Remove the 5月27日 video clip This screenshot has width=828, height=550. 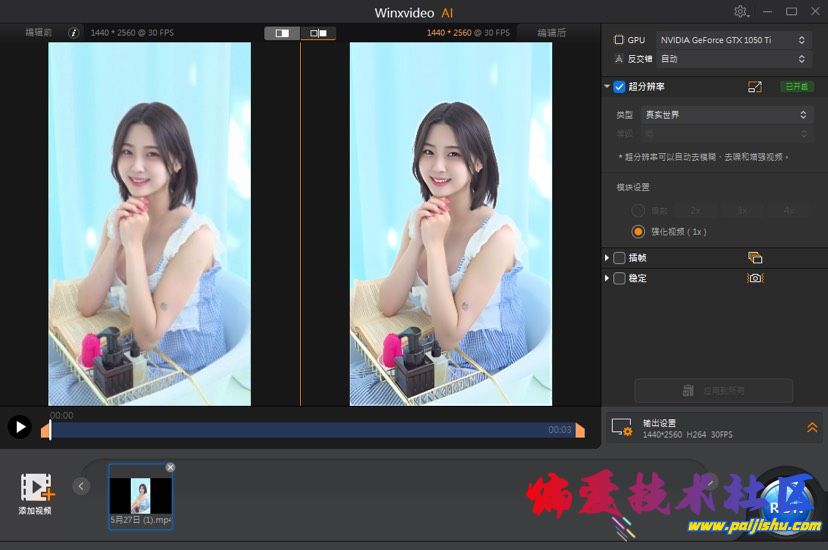click(170, 467)
